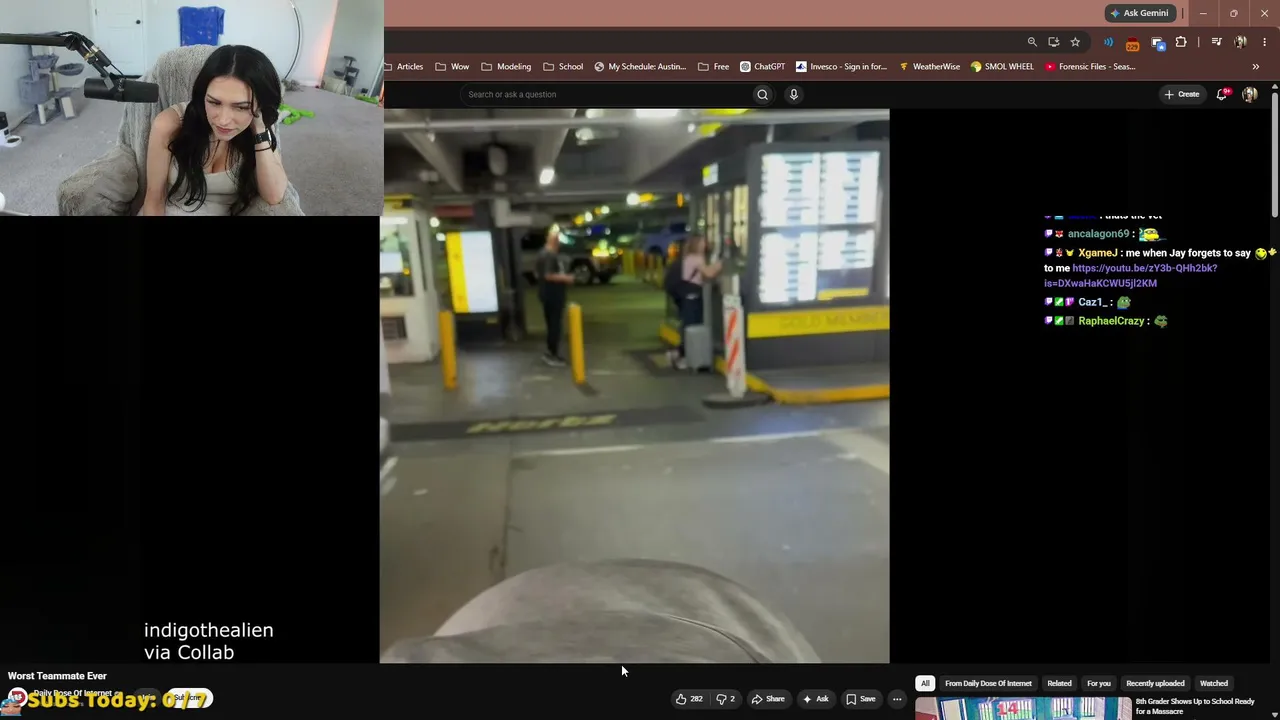Expand the hidden bookmarks overflow chevron
Viewport: 1280px width, 720px height.
[1256, 67]
